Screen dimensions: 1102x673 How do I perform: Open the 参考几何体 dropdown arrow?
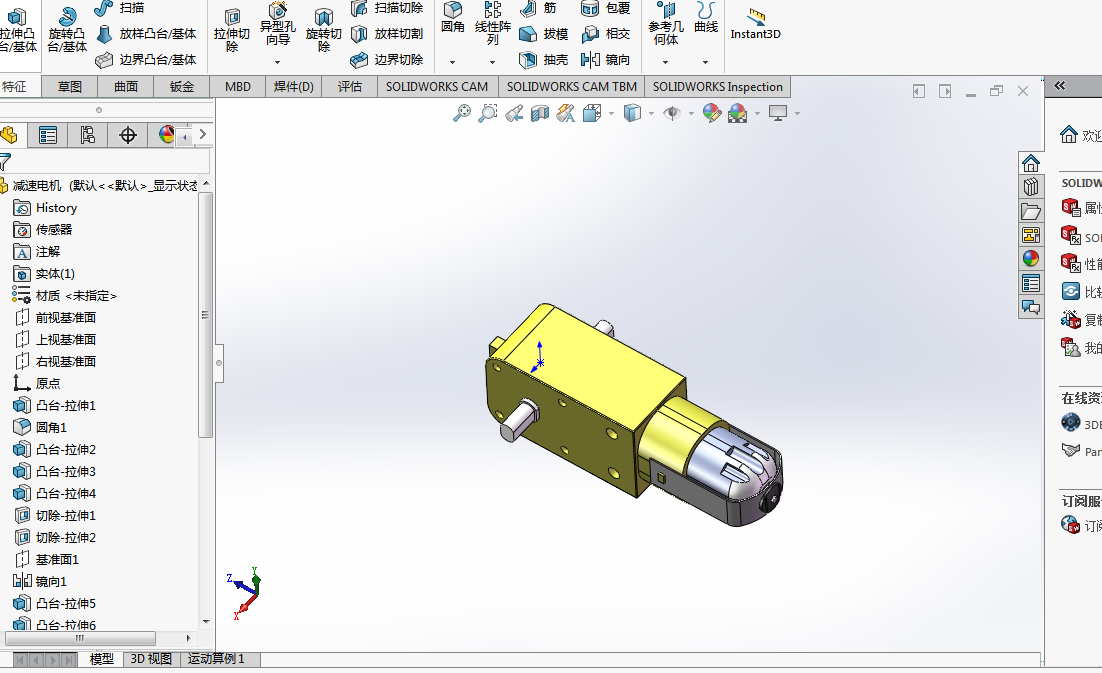(x=665, y=62)
